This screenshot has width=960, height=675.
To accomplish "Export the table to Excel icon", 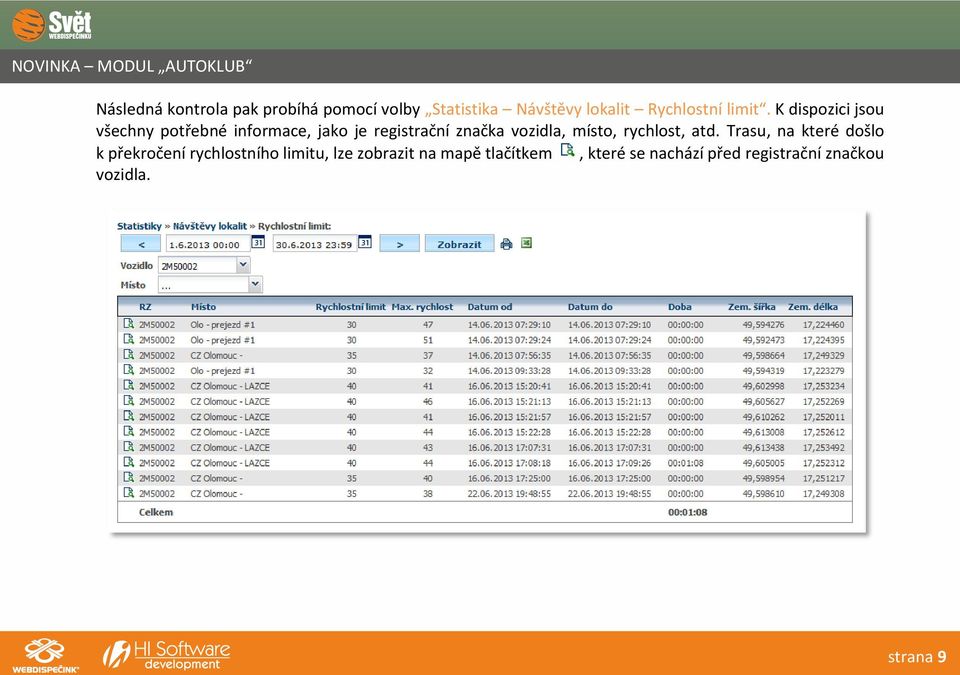I will 526,243.
